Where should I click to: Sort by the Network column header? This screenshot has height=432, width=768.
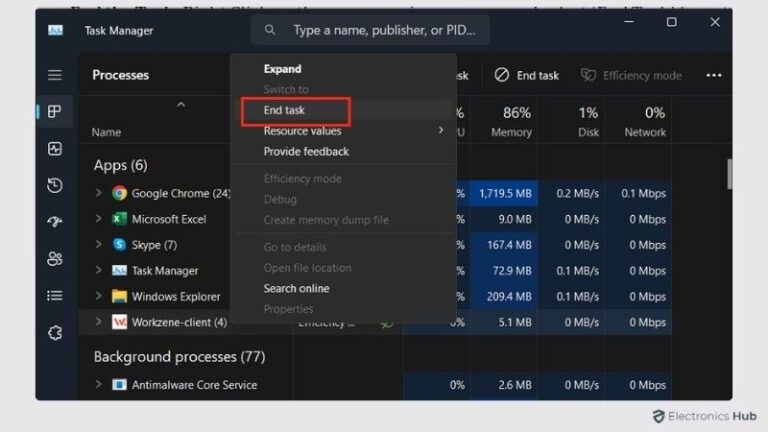click(x=645, y=132)
